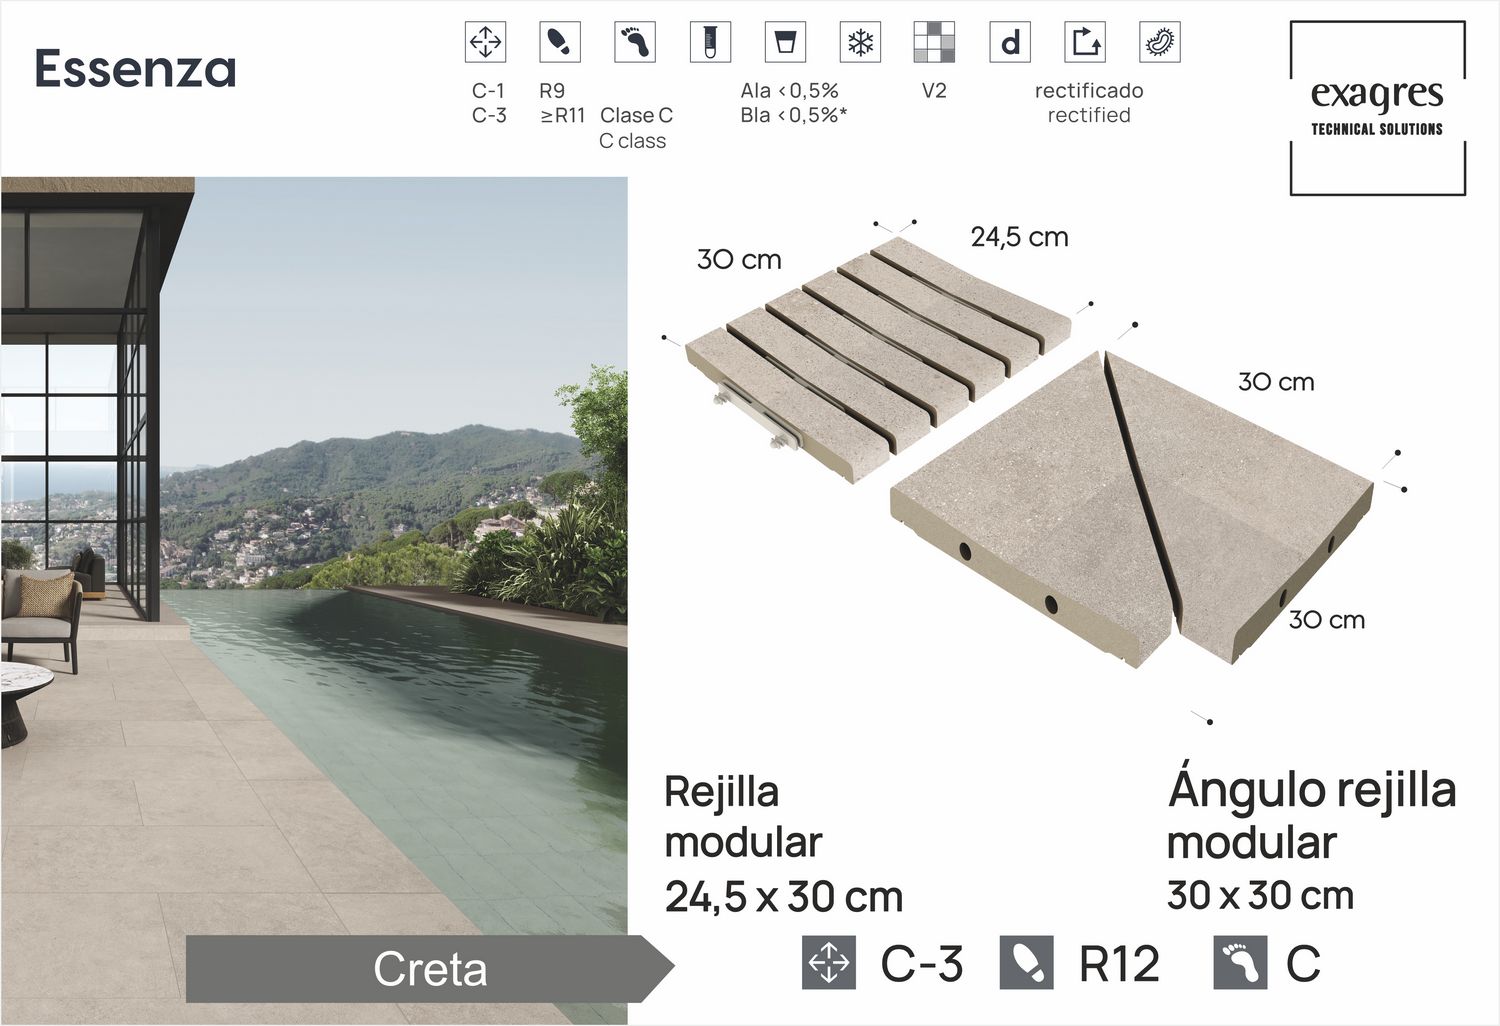Click the C-1 rating text

tap(489, 90)
